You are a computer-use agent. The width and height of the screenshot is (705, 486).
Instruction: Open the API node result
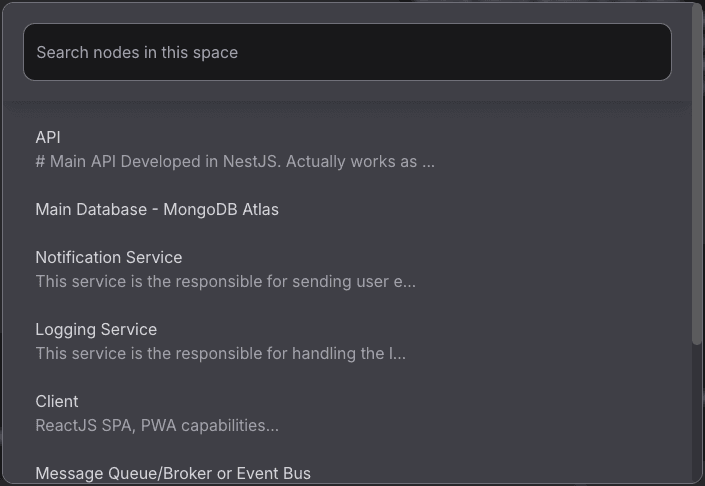click(x=347, y=149)
